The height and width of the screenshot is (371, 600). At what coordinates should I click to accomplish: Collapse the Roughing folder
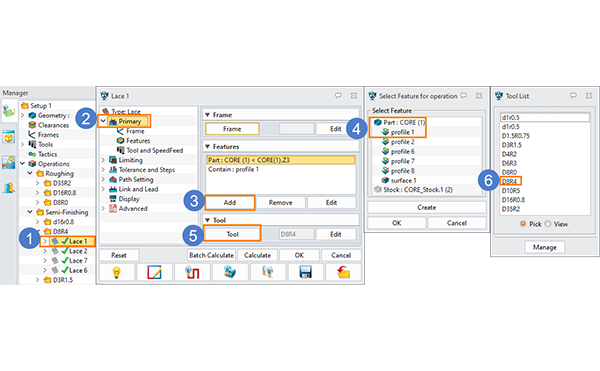point(30,173)
